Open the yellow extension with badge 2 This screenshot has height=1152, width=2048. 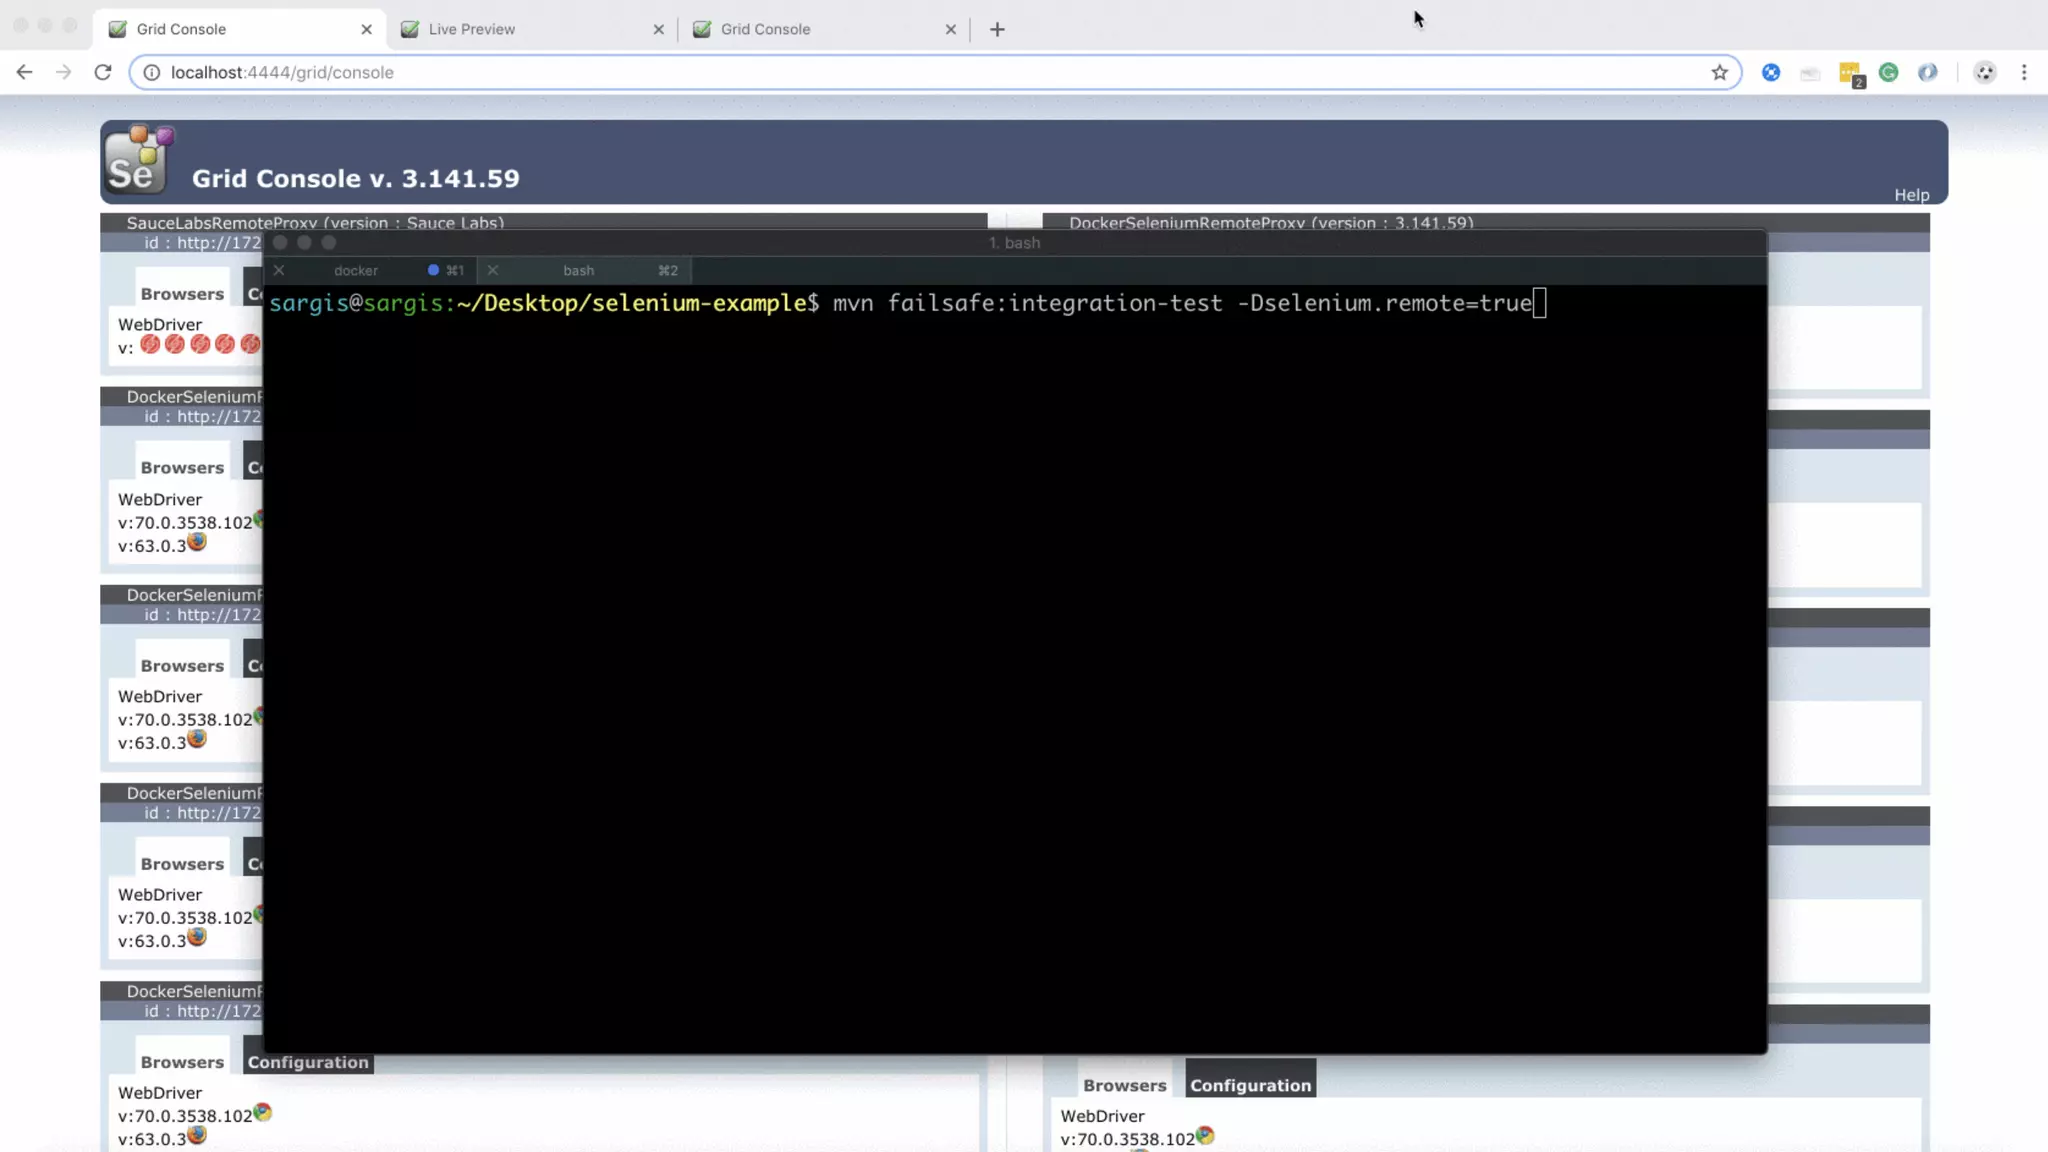point(1850,73)
